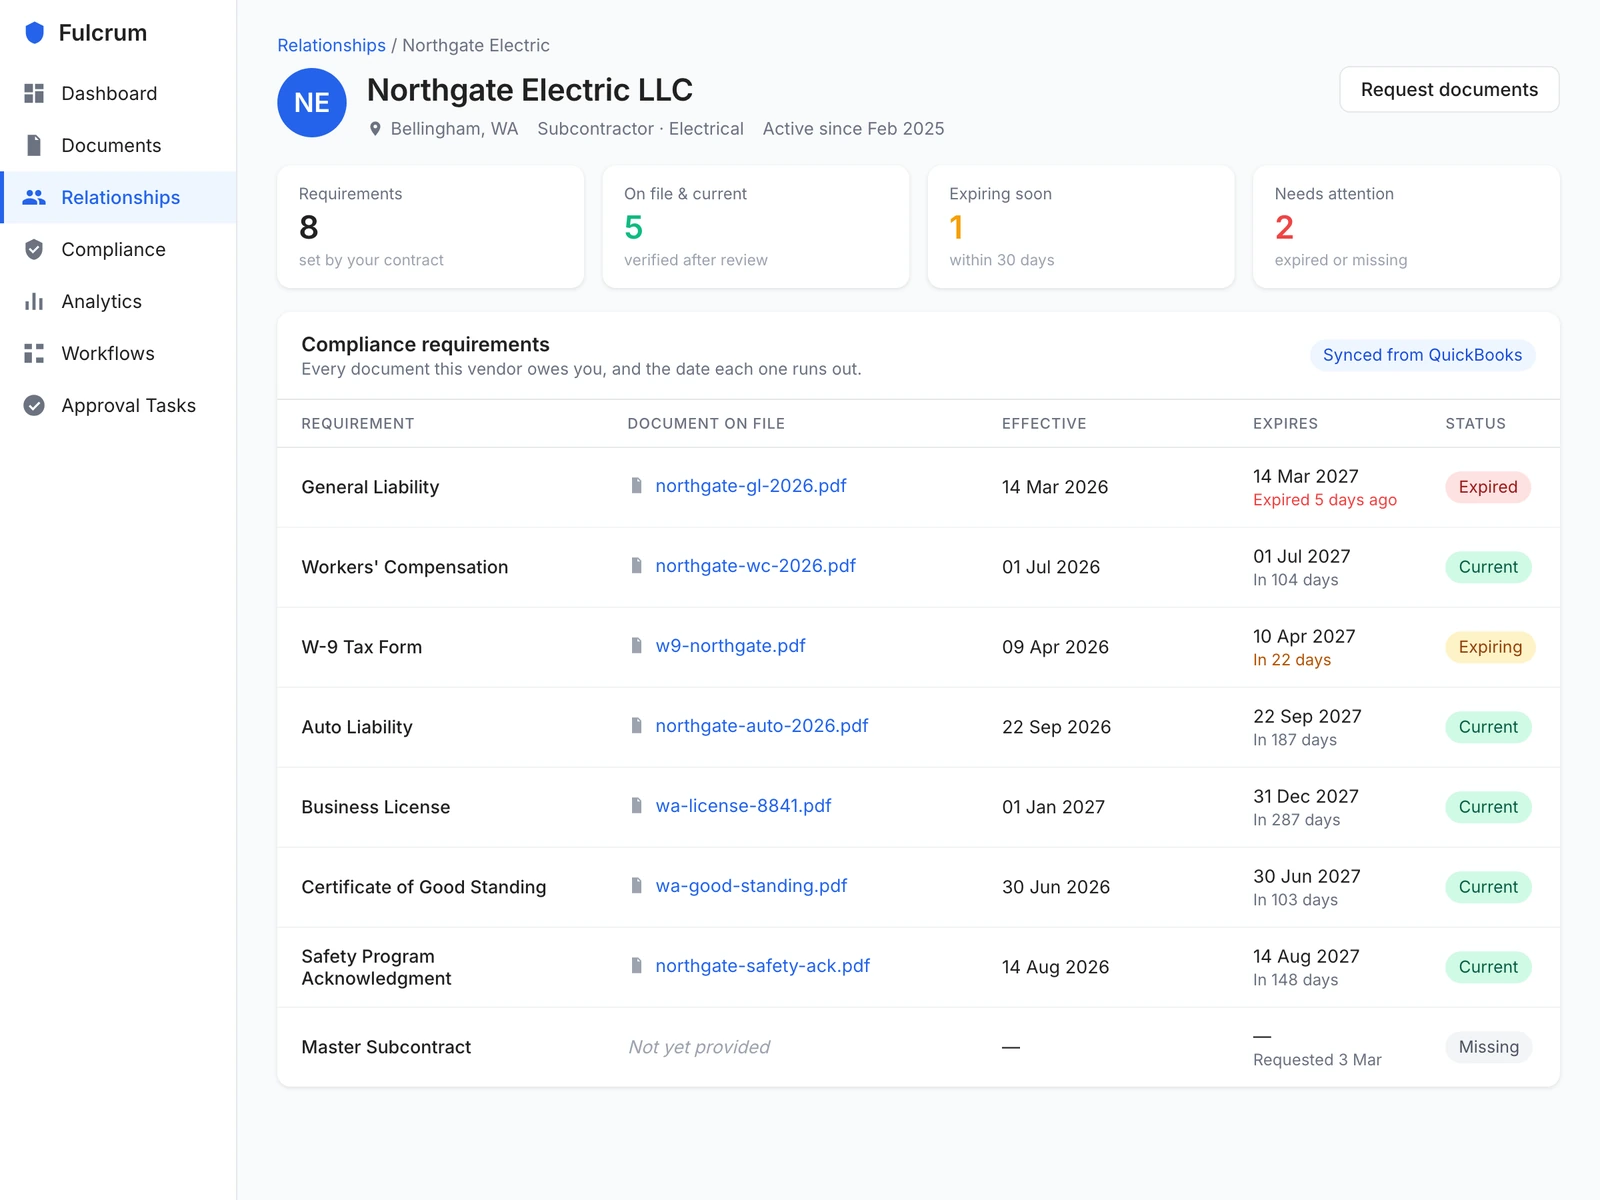Click the Requirements summary card
1600x1200 pixels.
click(x=430, y=227)
